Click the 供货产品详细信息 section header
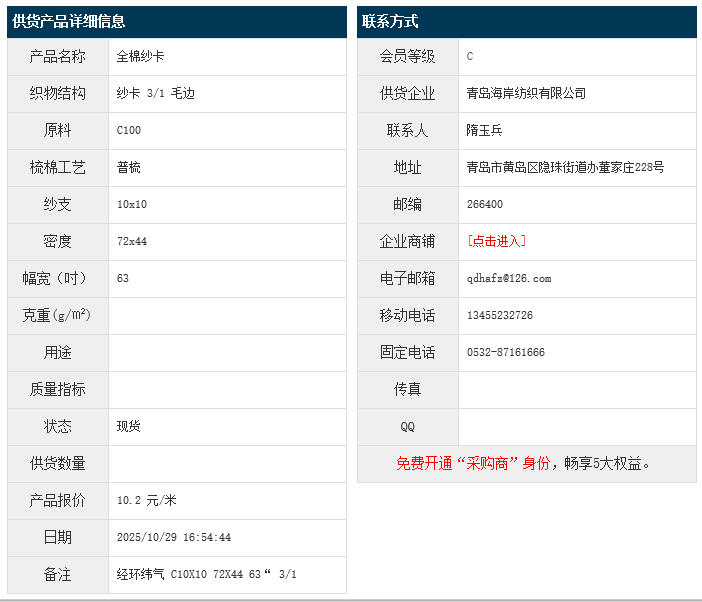Viewport: 702px width, 602px height. coord(69,21)
